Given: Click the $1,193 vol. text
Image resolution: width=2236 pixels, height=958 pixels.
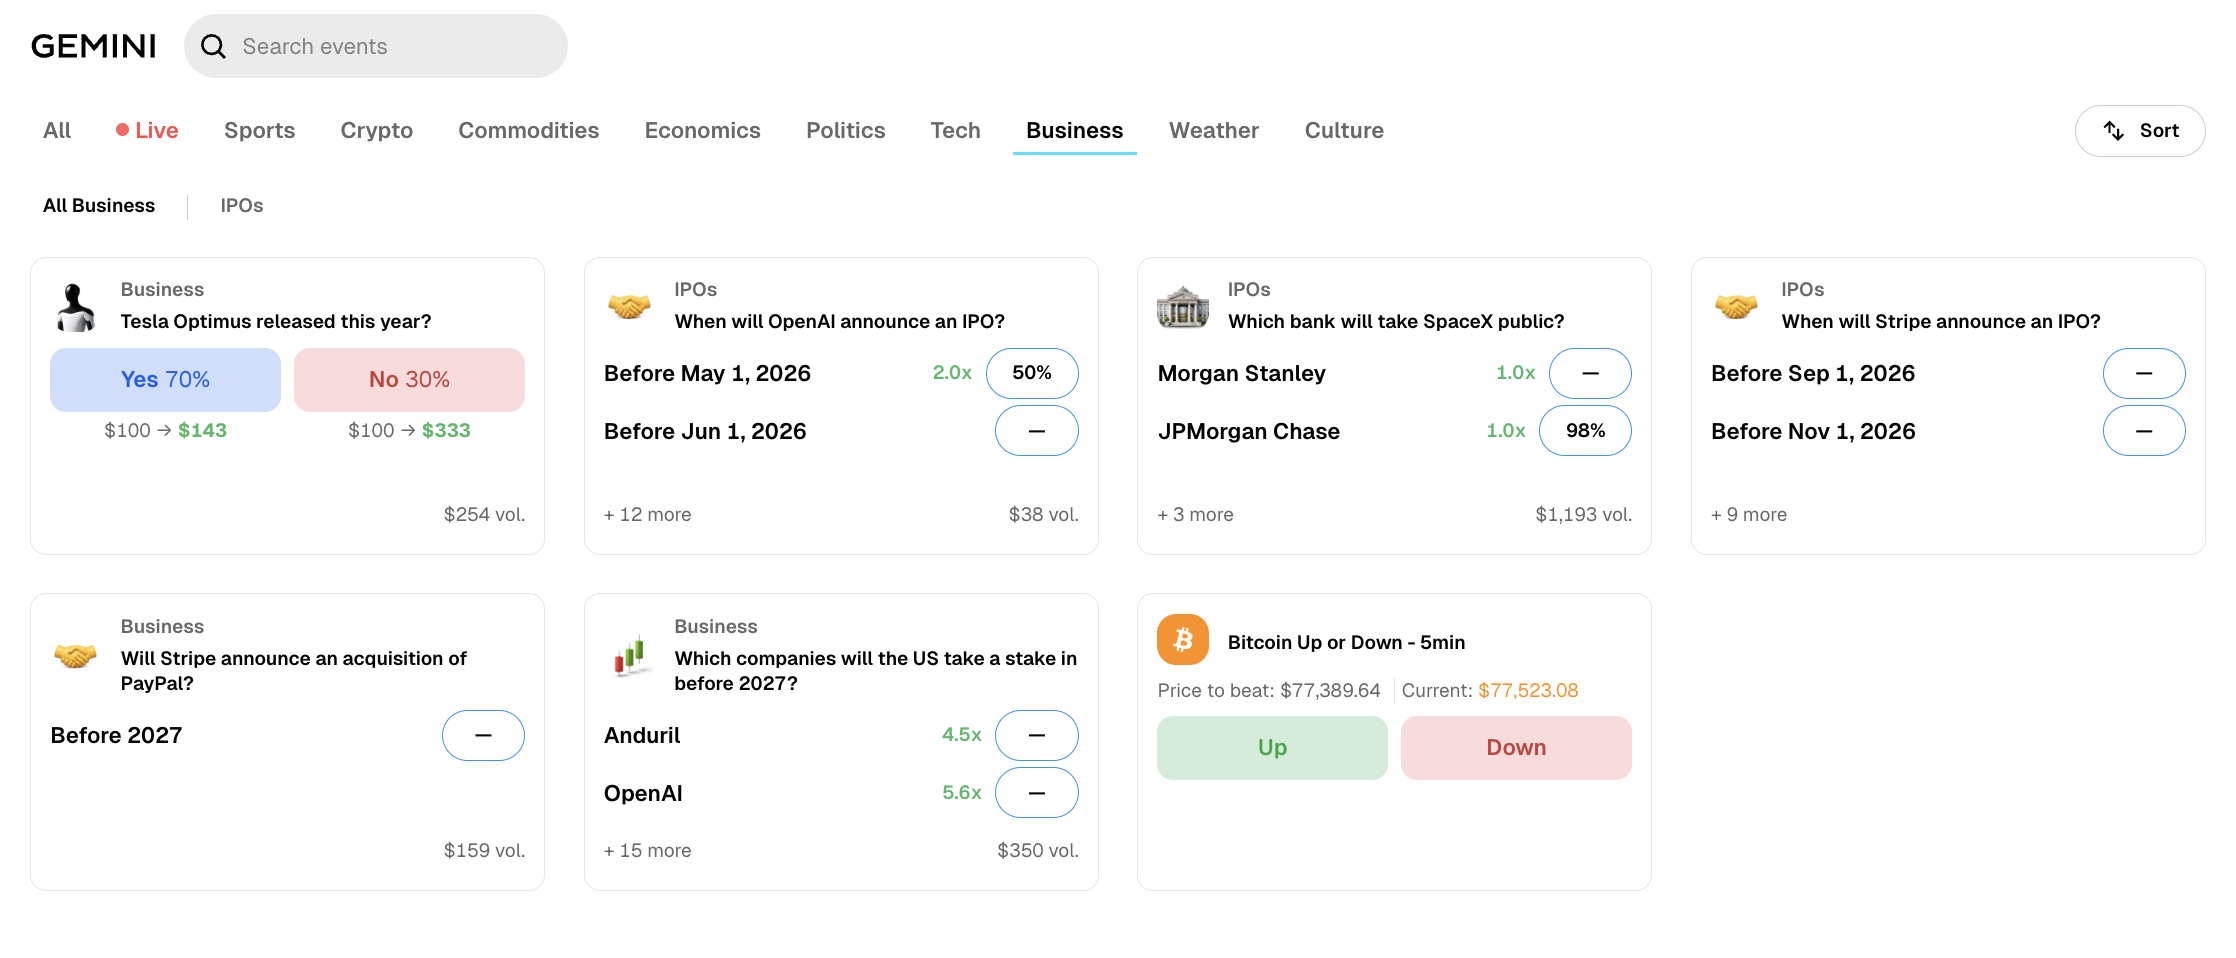Looking at the screenshot, I should click(x=1583, y=514).
